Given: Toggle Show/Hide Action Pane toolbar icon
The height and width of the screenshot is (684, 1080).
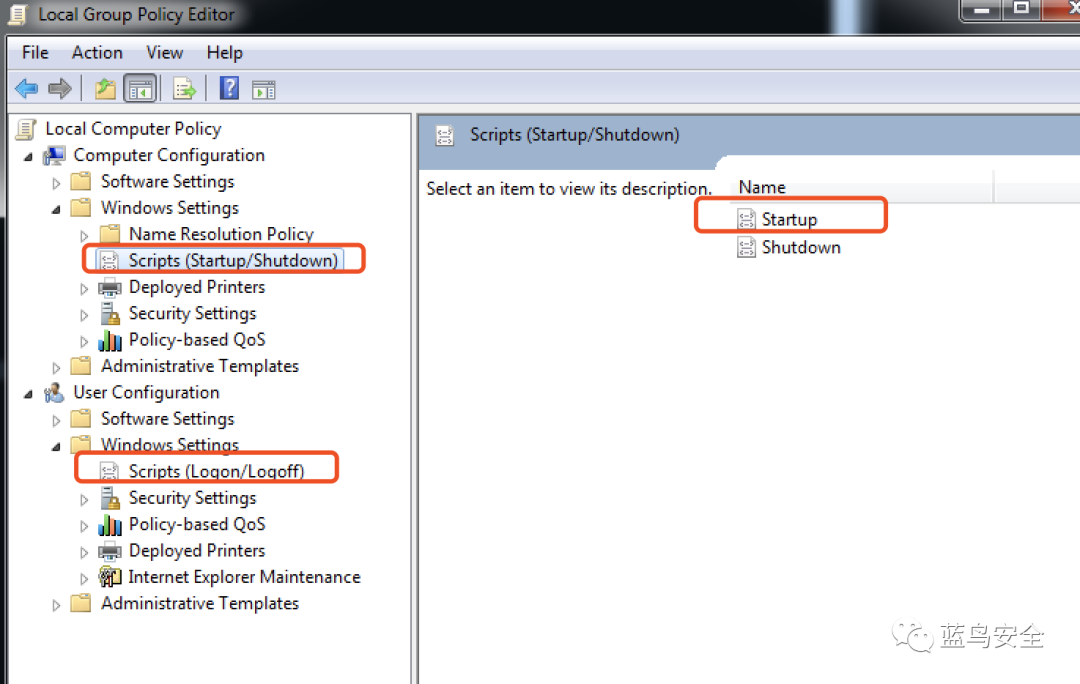Looking at the screenshot, I should [264, 90].
